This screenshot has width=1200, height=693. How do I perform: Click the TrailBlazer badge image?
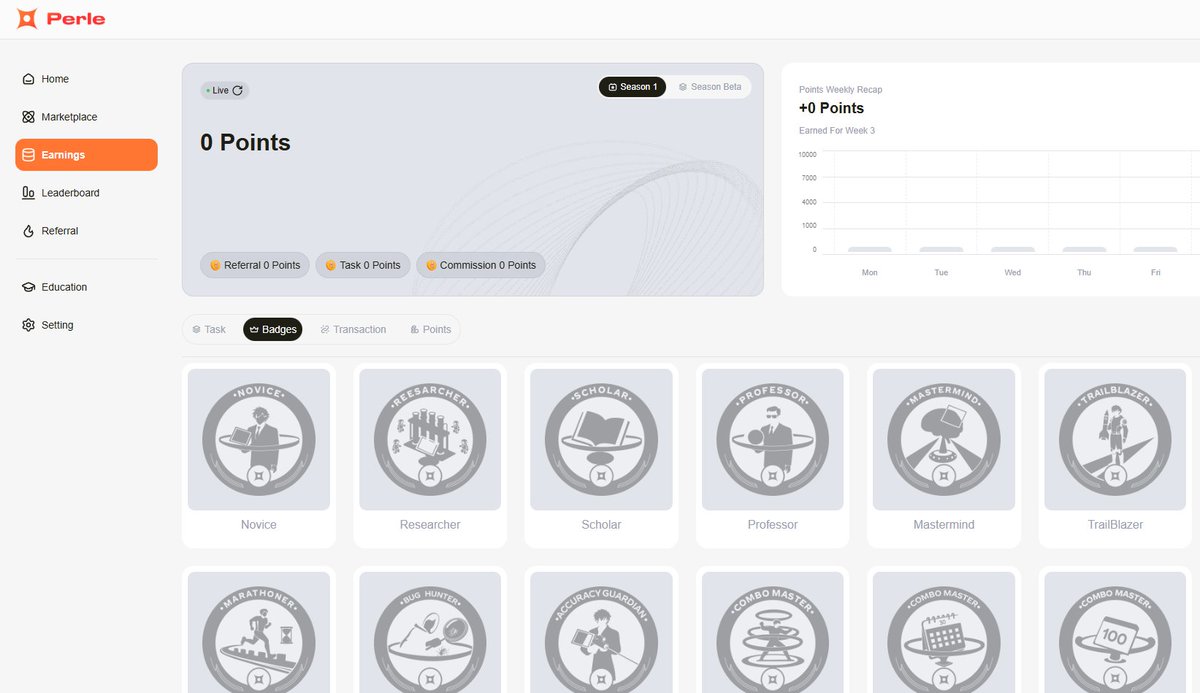tap(1115, 439)
